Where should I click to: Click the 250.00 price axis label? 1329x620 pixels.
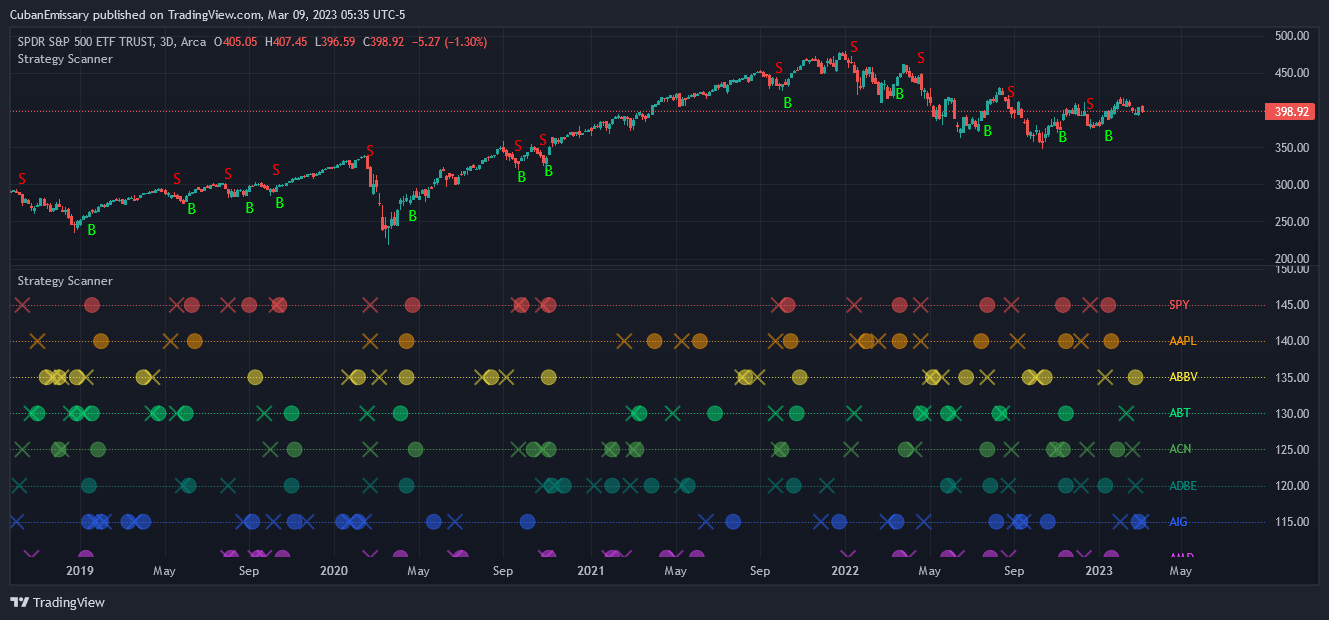[x=1292, y=222]
